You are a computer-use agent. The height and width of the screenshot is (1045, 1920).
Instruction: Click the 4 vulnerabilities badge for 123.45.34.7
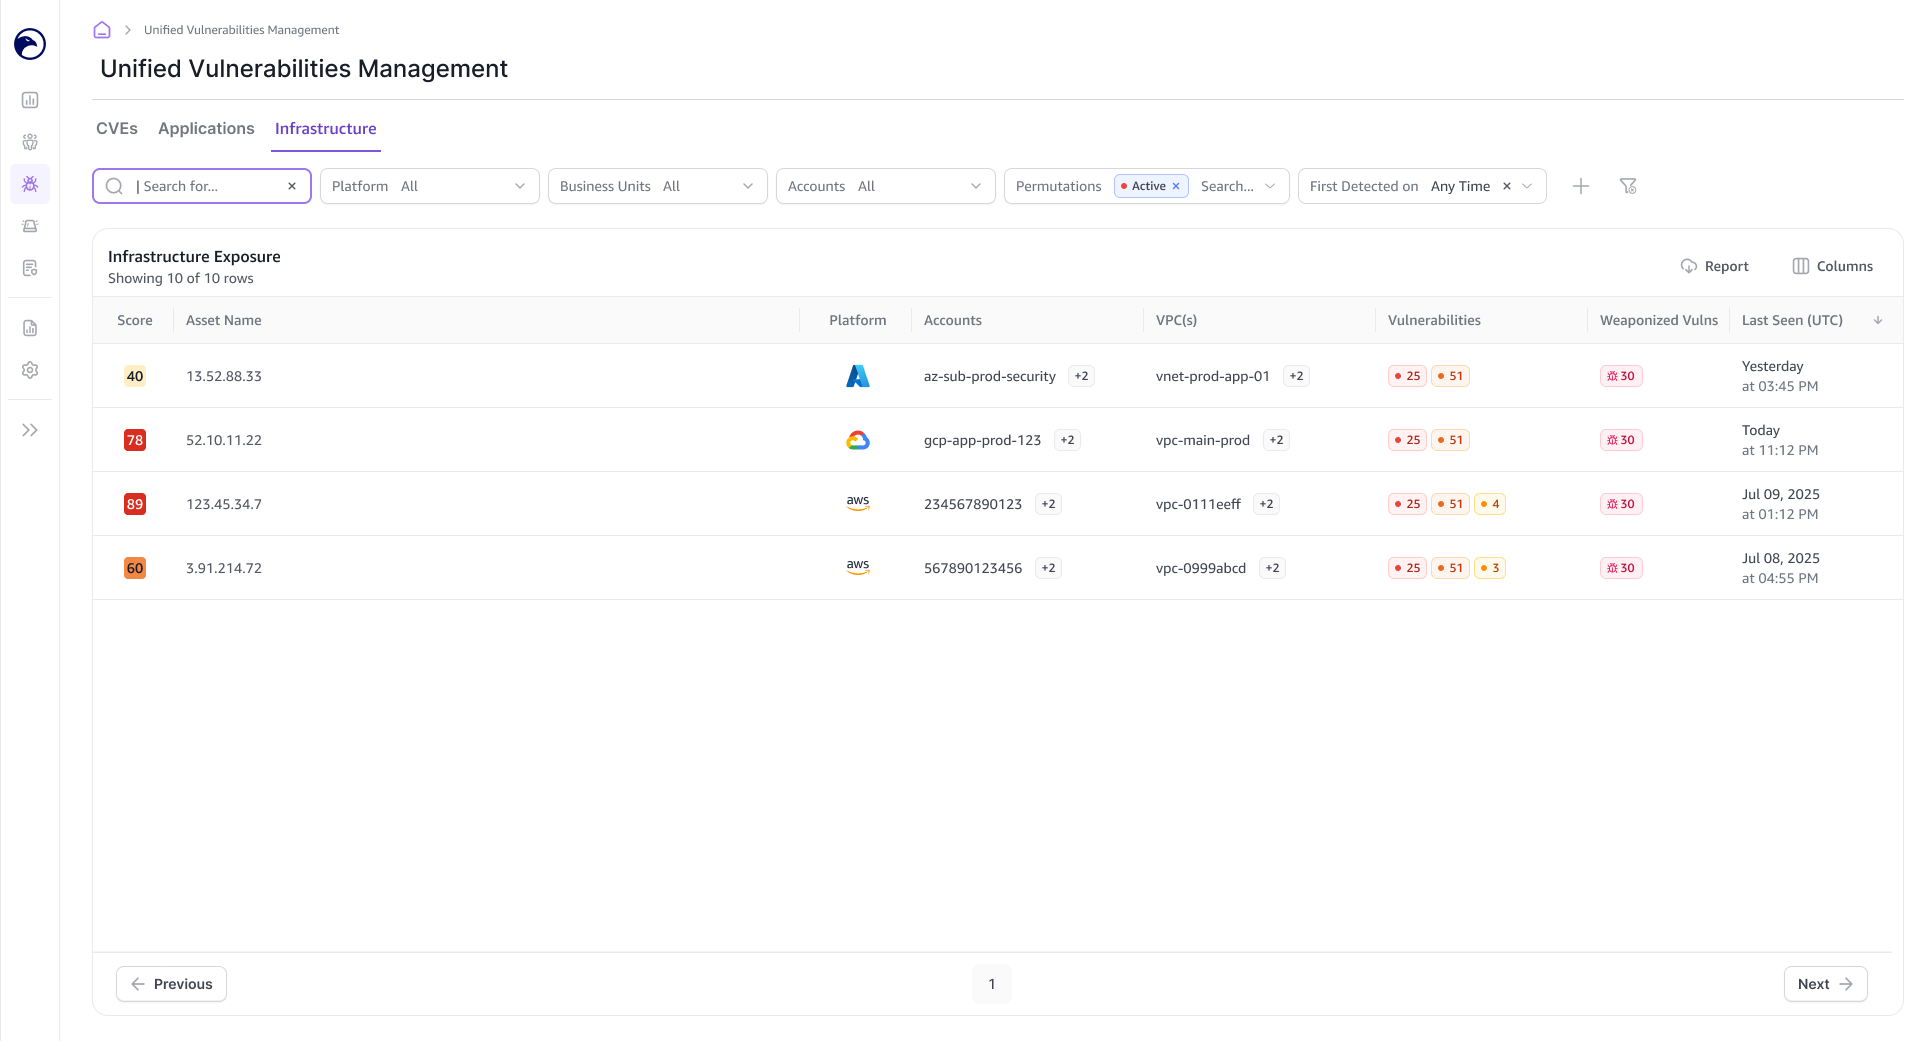tap(1490, 504)
